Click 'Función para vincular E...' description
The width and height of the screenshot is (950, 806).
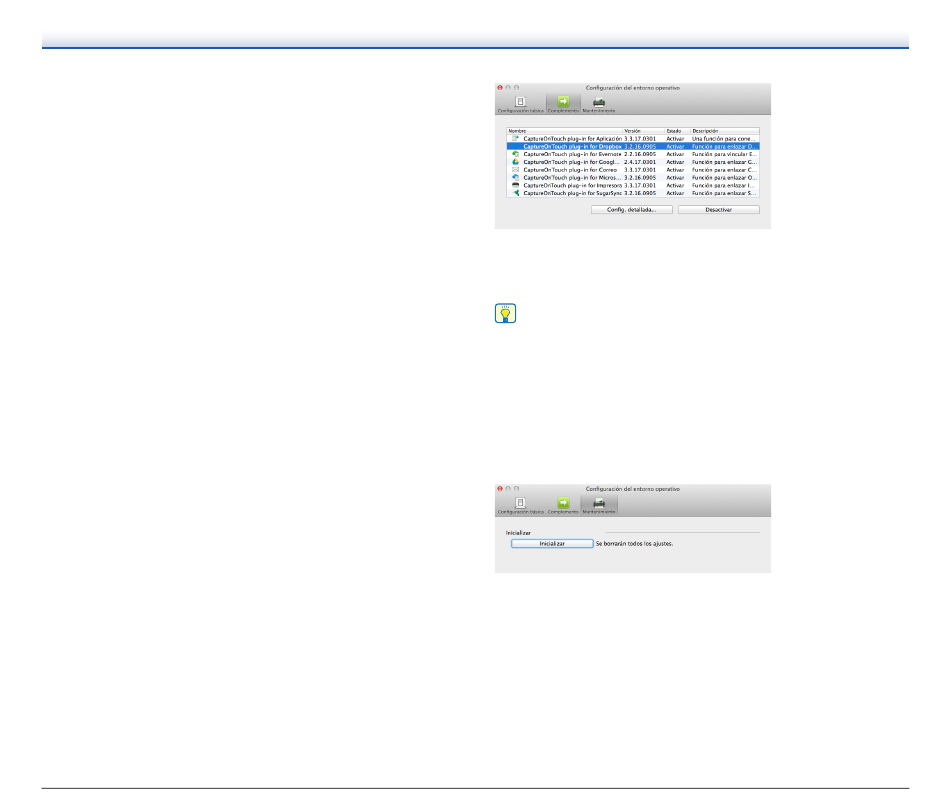pos(724,155)
